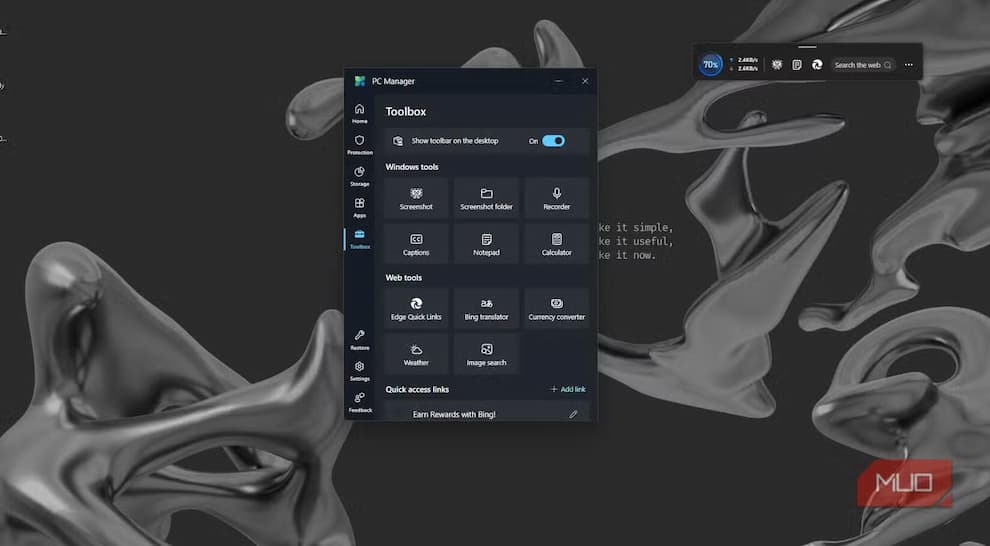The width and height of the screenshot is (990, 546).
Task: Open Restore from the sidebar
Action: (359, 340)
